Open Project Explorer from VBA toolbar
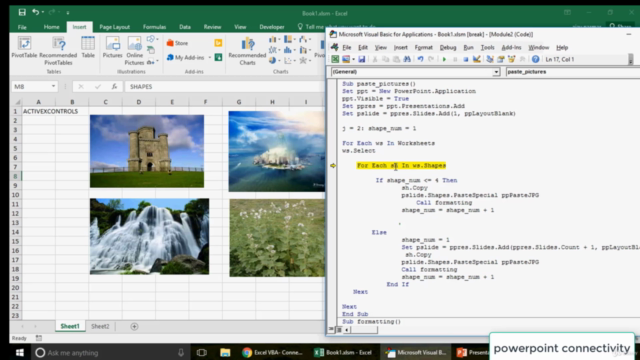 coord(490,59)
